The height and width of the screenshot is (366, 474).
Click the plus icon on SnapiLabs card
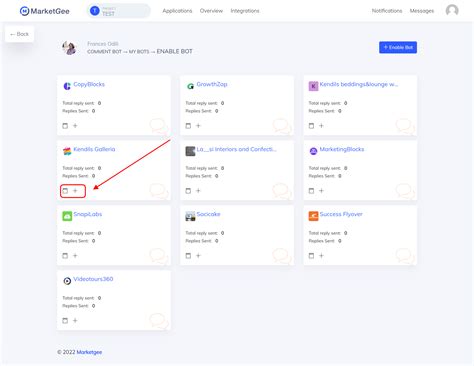75,256
